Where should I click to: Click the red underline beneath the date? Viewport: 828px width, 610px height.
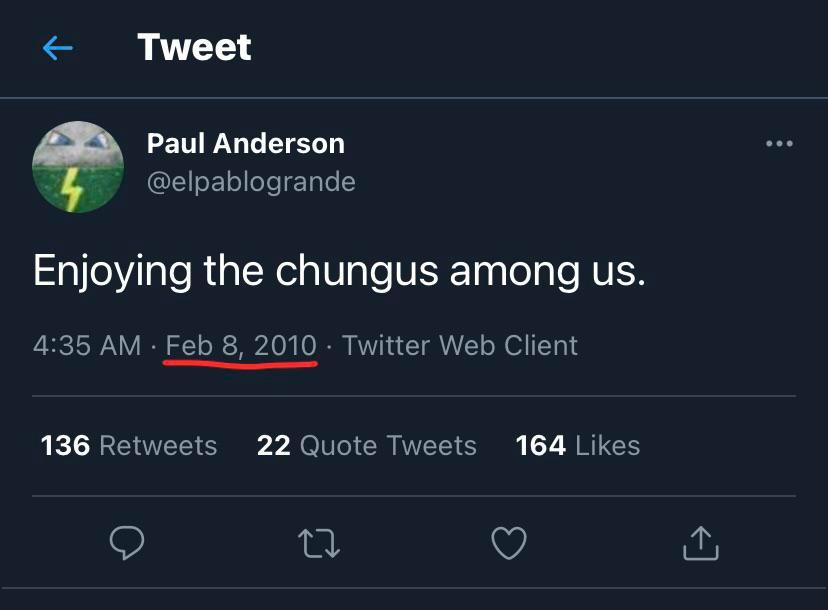coord(241,365)
